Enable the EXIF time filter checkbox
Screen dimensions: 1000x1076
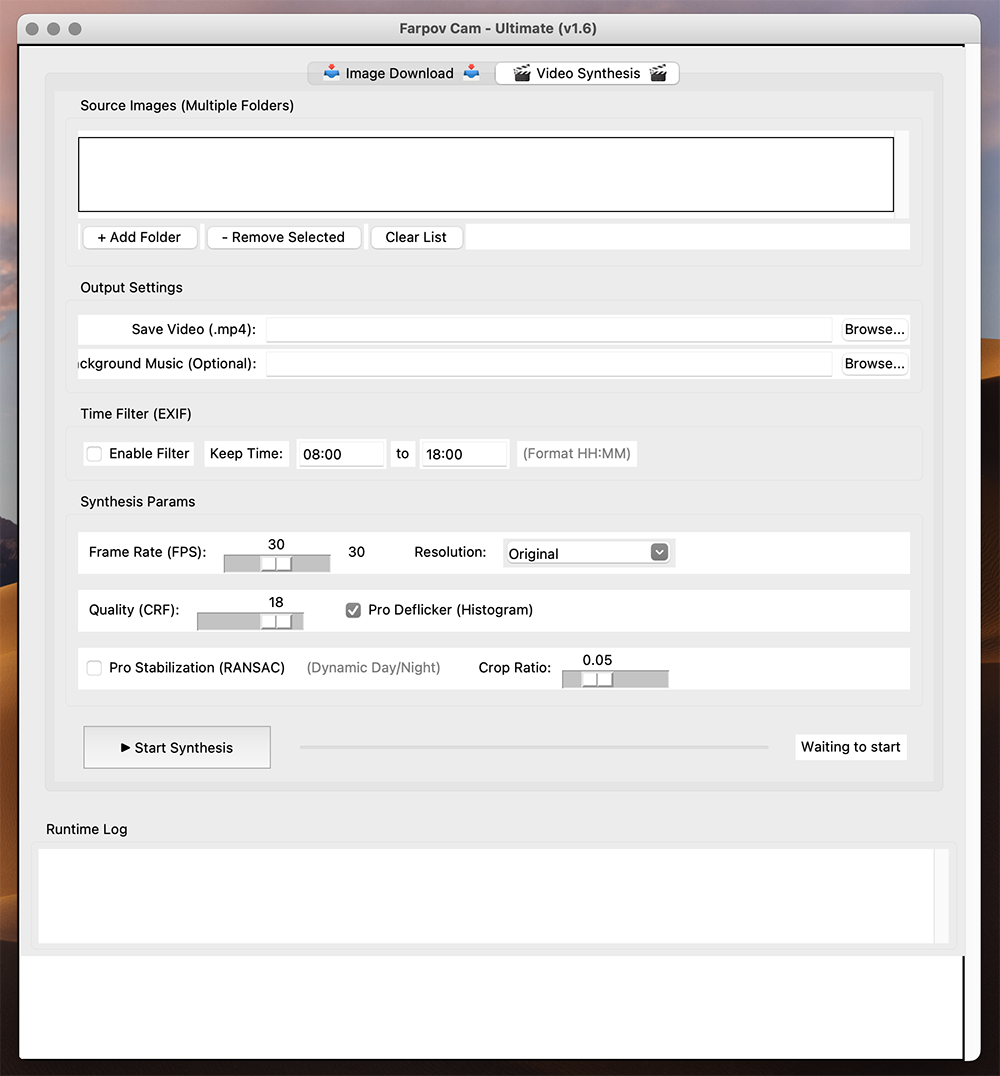[95, 454]
